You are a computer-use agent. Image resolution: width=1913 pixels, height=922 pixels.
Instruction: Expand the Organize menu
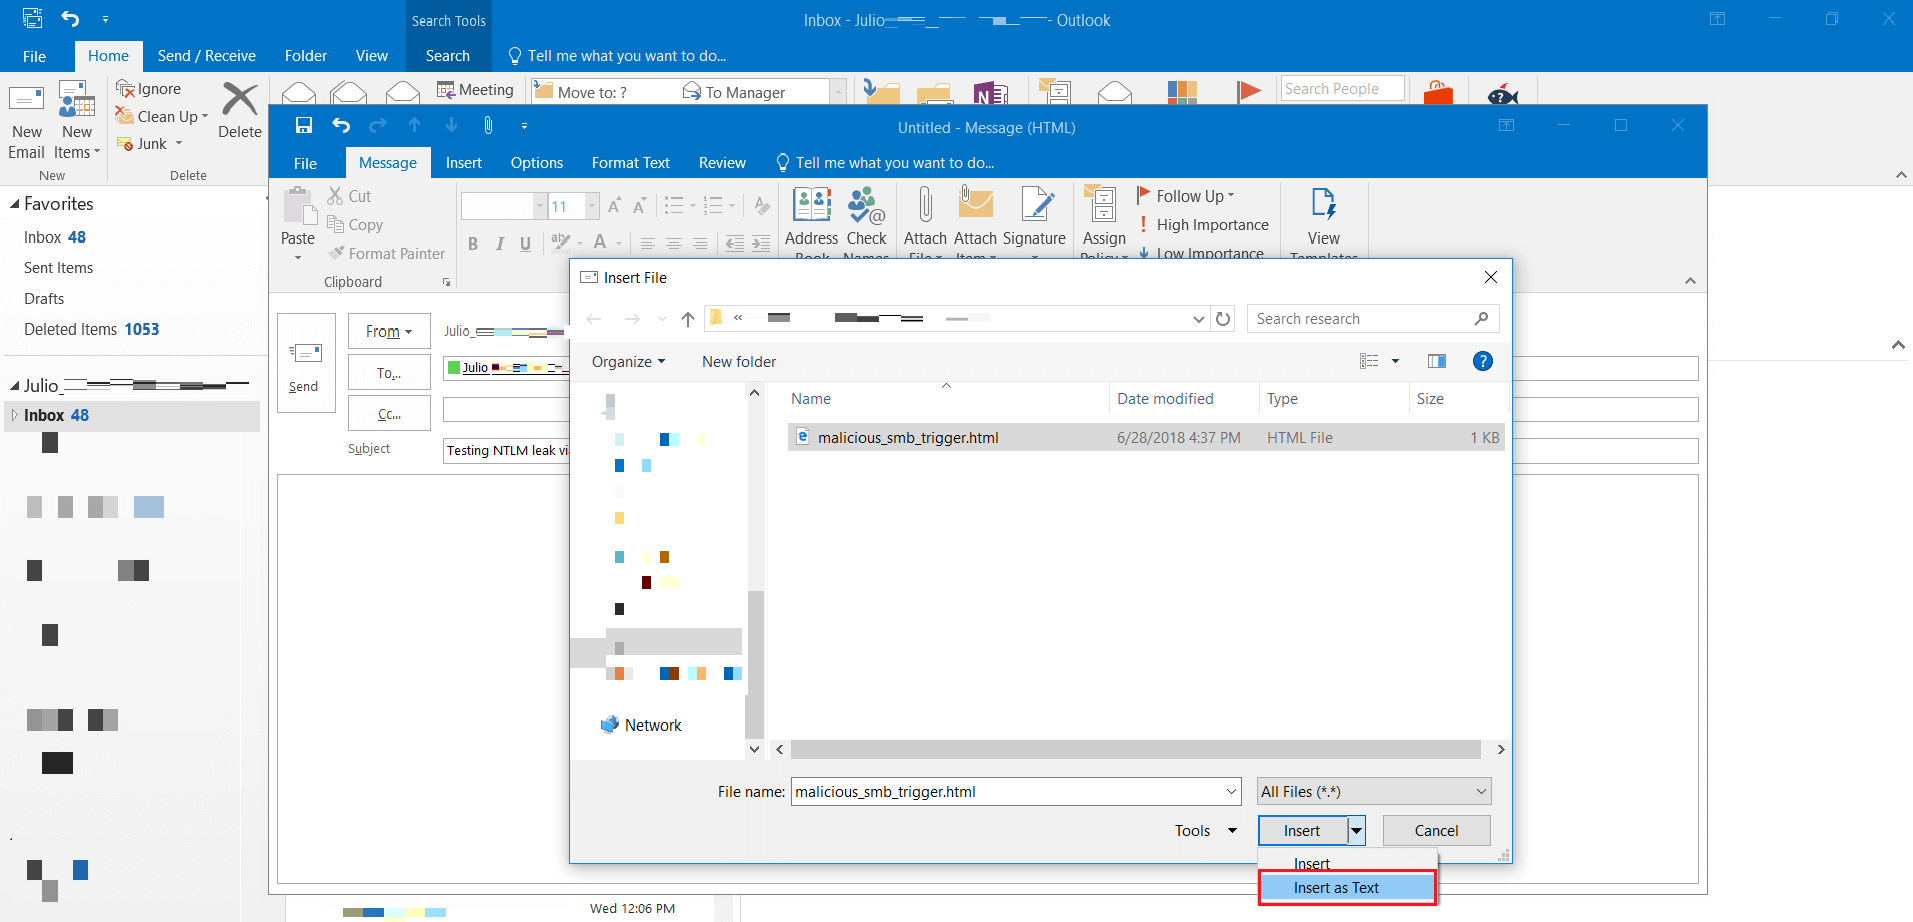628,362
